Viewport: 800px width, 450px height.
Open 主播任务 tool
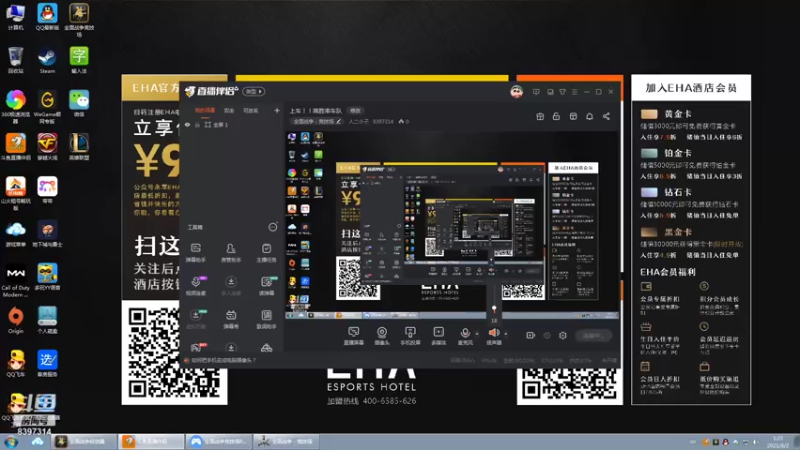pos(266,253)
